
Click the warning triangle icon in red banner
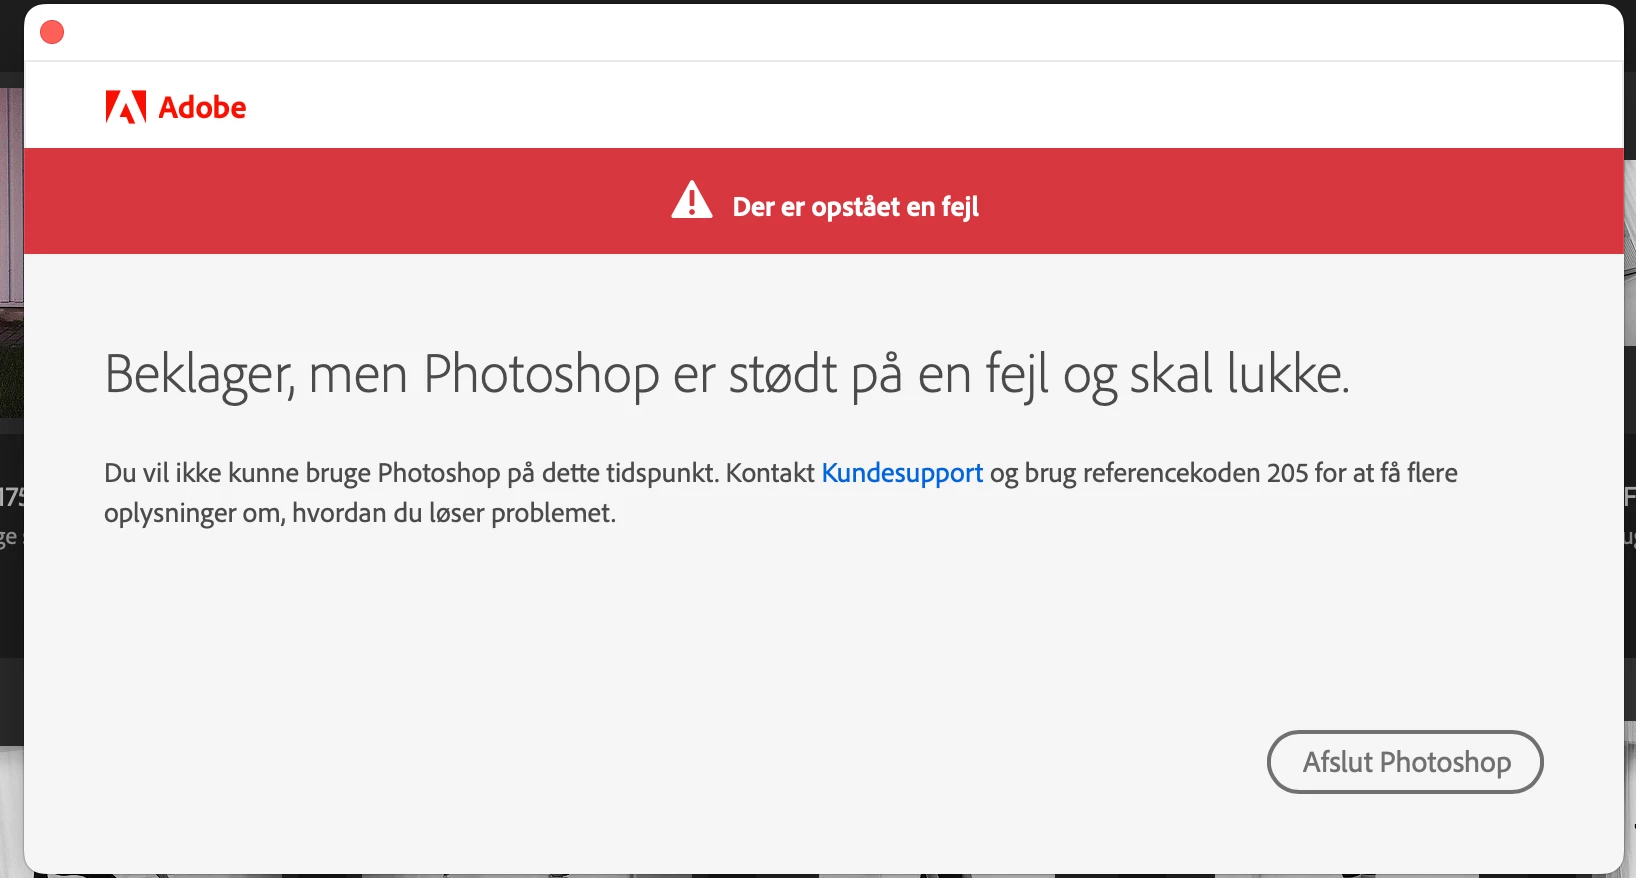click(692, 200)
